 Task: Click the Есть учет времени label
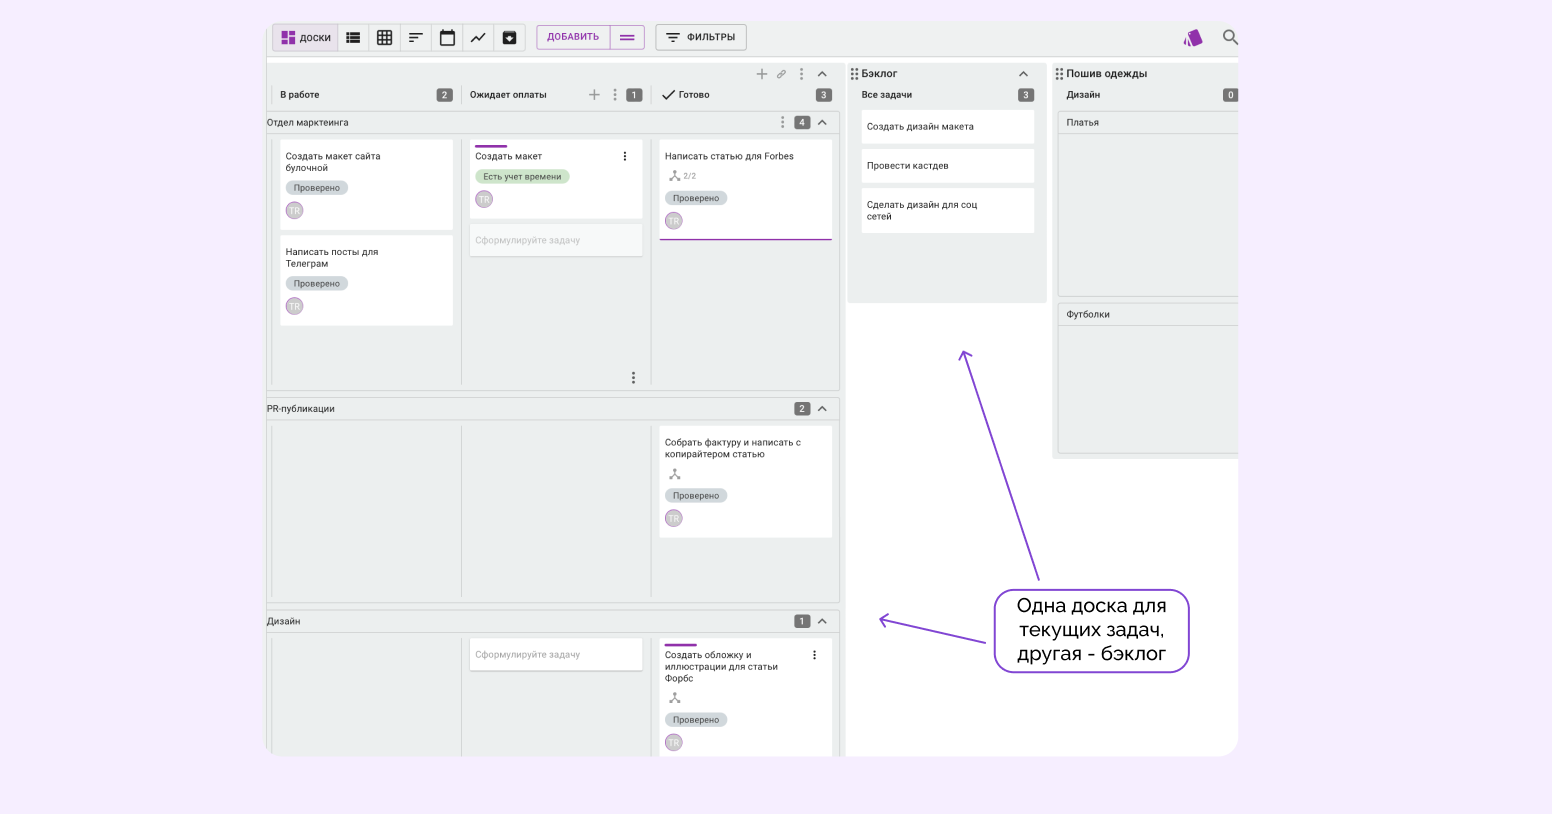(522, 177)
